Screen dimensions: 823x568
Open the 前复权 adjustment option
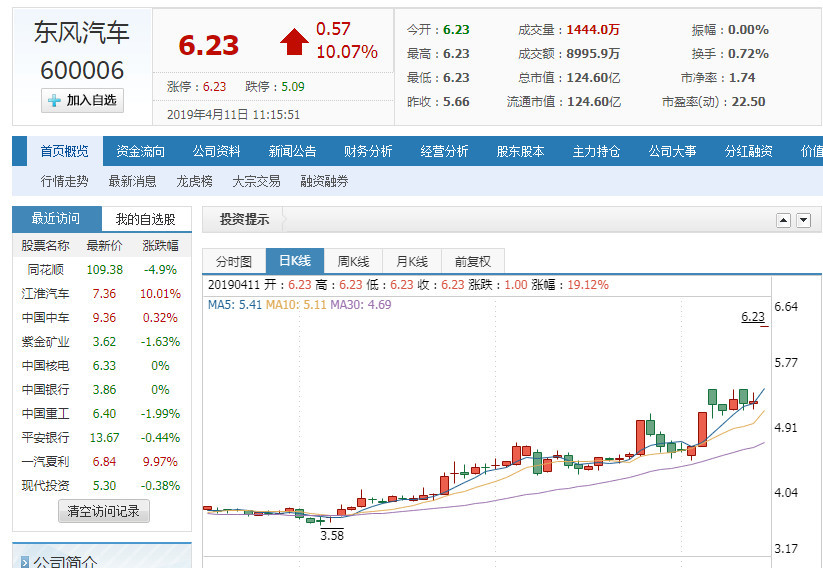[x=472, y=261]
